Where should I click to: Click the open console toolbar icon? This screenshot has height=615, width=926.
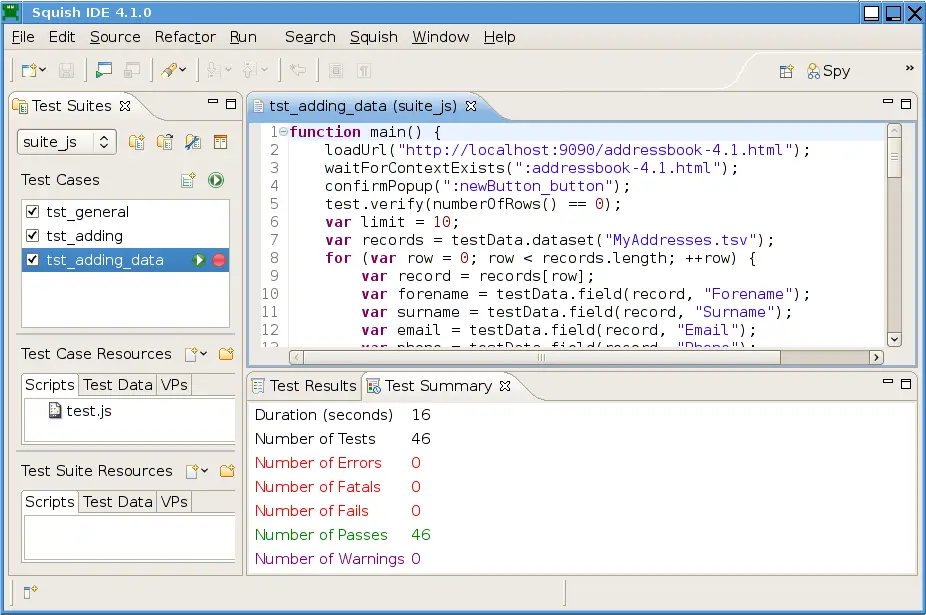[x=104, y=70]
